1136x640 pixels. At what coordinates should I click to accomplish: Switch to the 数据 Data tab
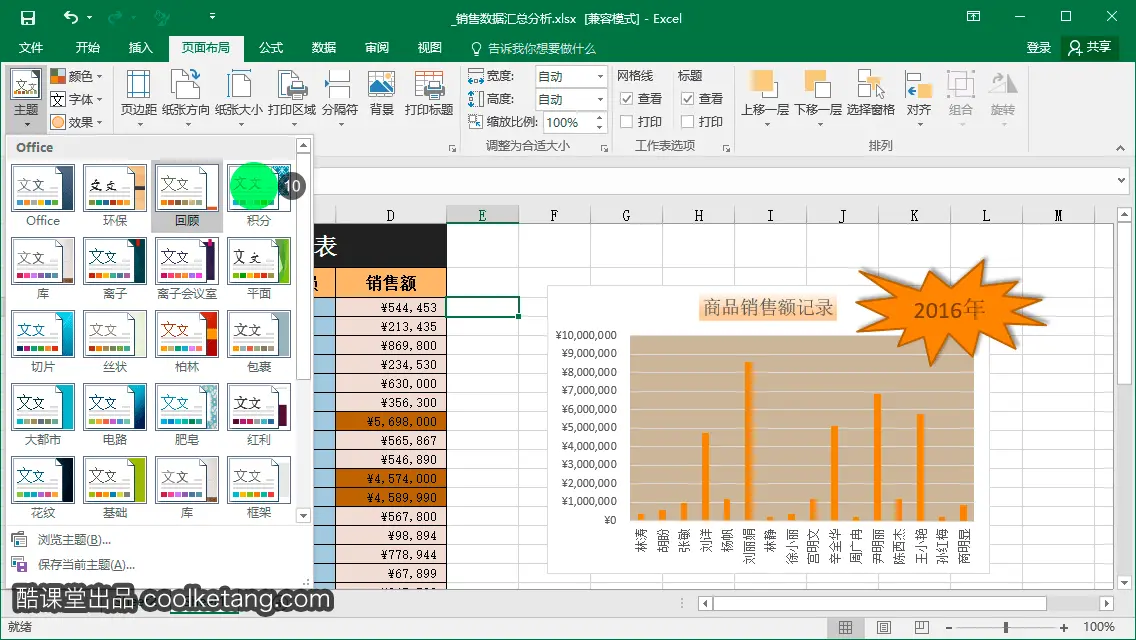click(324, 48)
